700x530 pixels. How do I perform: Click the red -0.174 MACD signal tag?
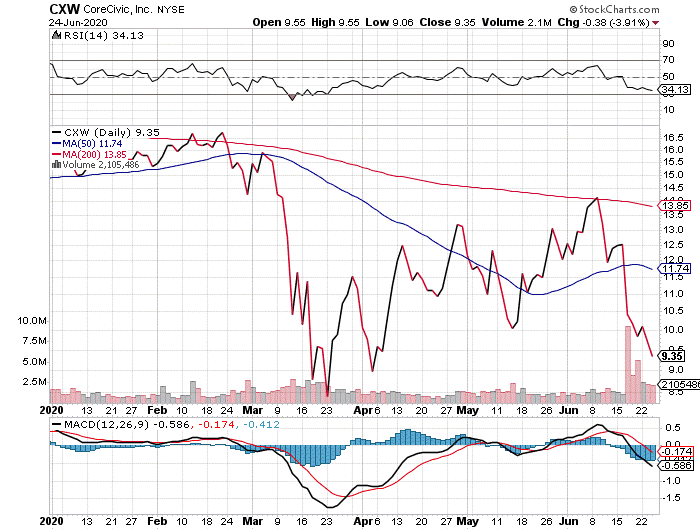click(676, 453)
